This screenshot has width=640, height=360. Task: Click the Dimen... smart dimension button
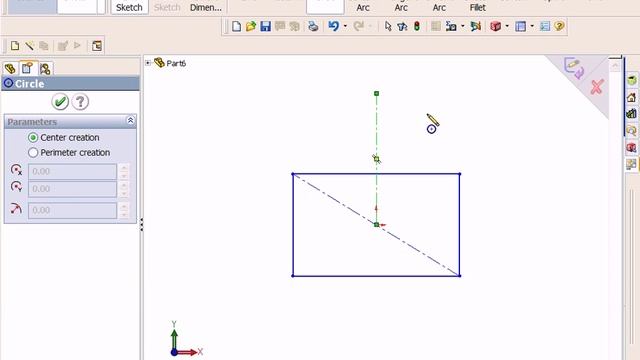click(206, 7)
